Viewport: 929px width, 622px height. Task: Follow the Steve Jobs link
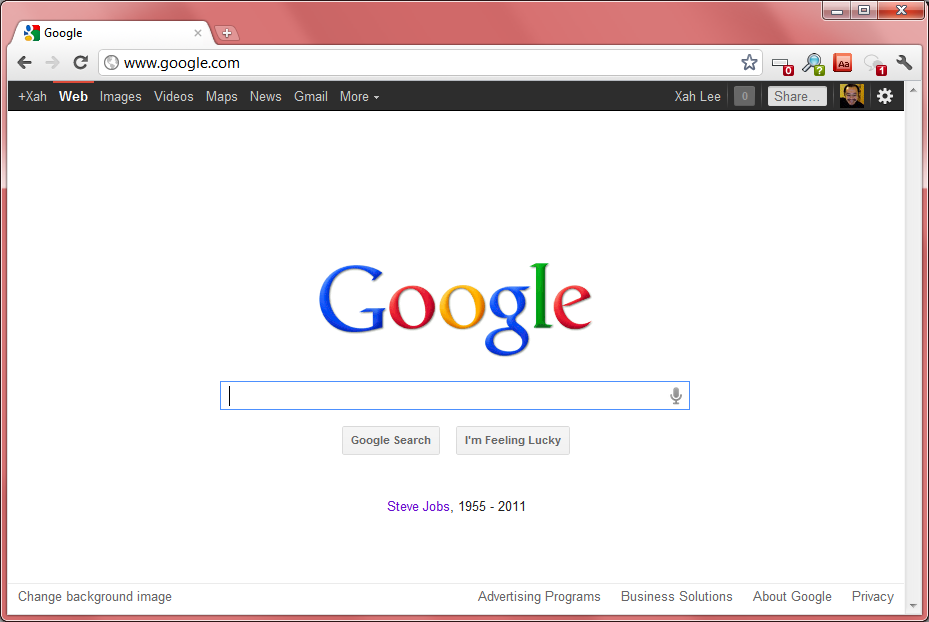pos(418,506)
